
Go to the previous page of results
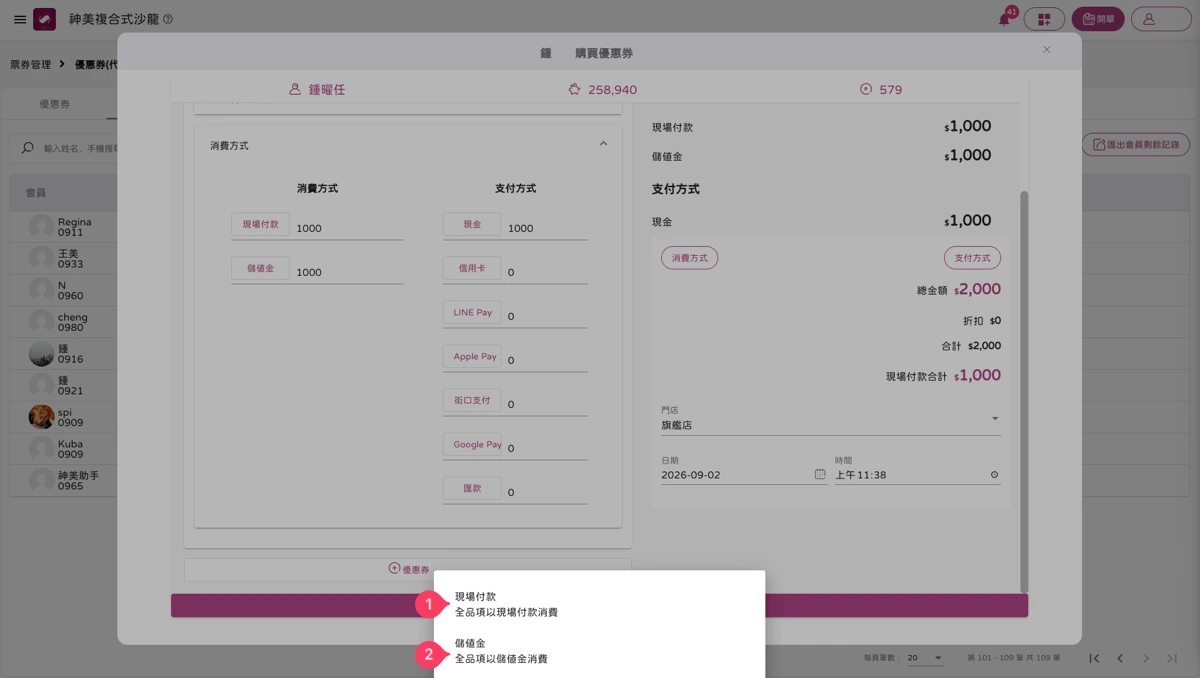pyautogui.click(x=1120, y=658)
